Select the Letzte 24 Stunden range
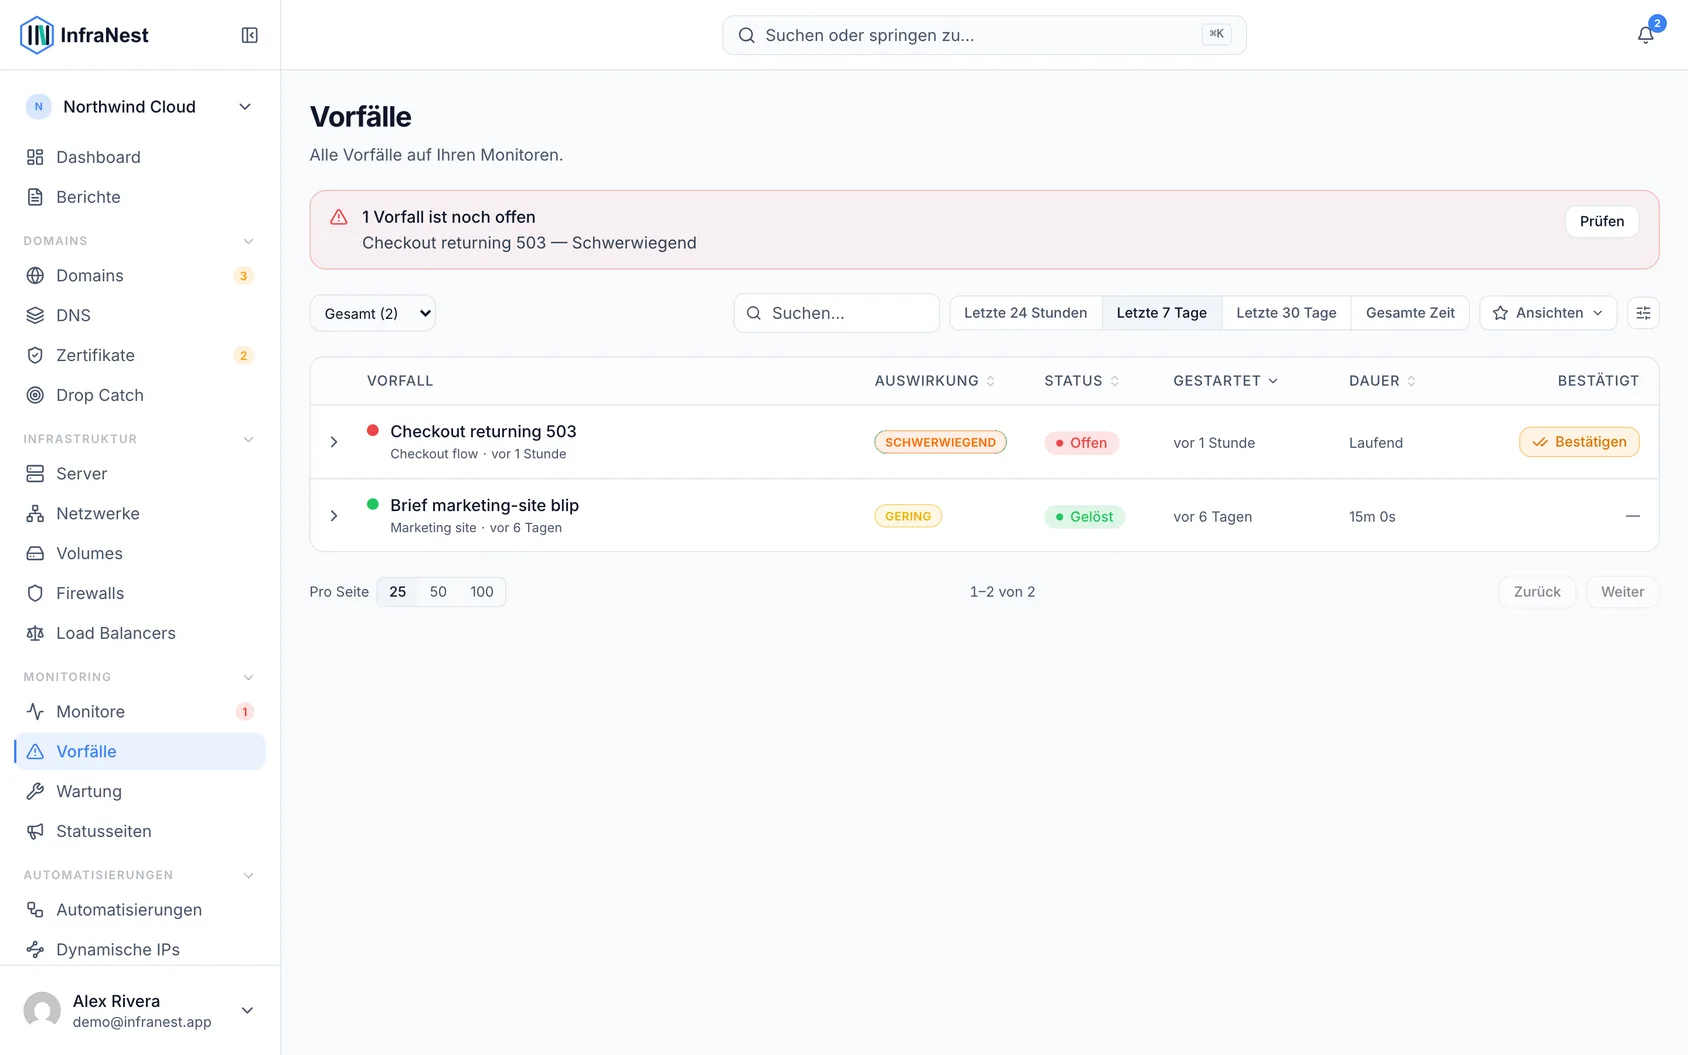The image size is (1688, 1055). [1025, 313]
